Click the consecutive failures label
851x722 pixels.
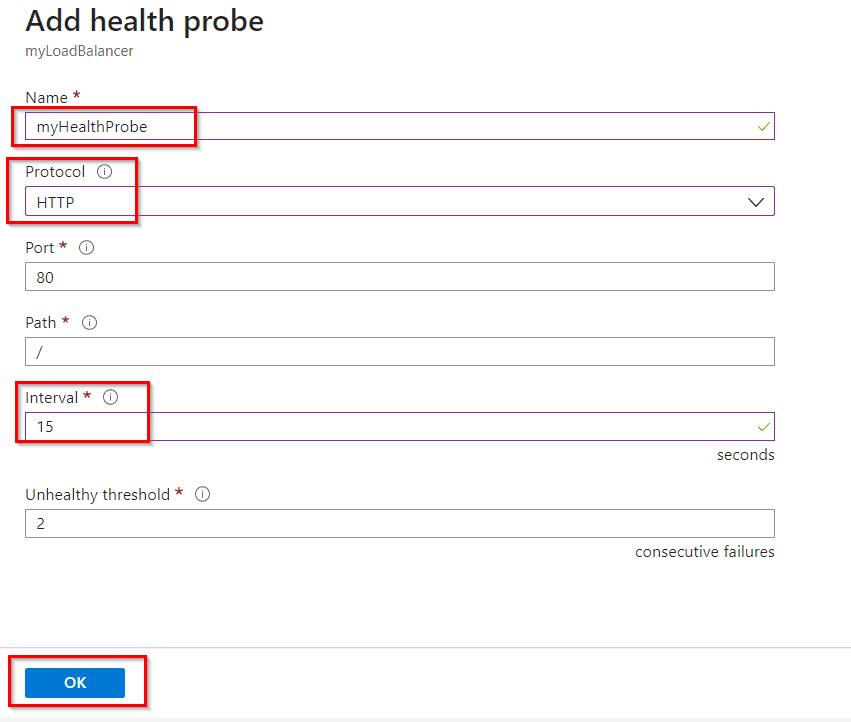[x=704, y=551]
